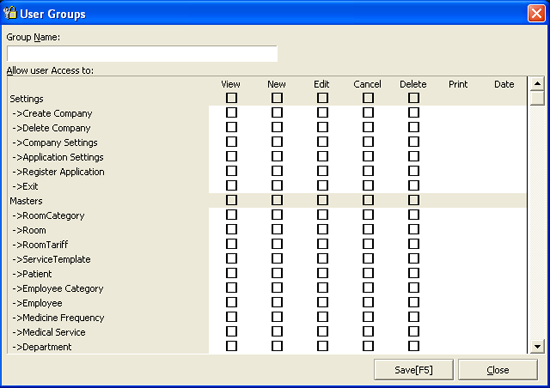Check View for Patient row
The height and width of the screenshot is (388, 550).
point(232,273)
